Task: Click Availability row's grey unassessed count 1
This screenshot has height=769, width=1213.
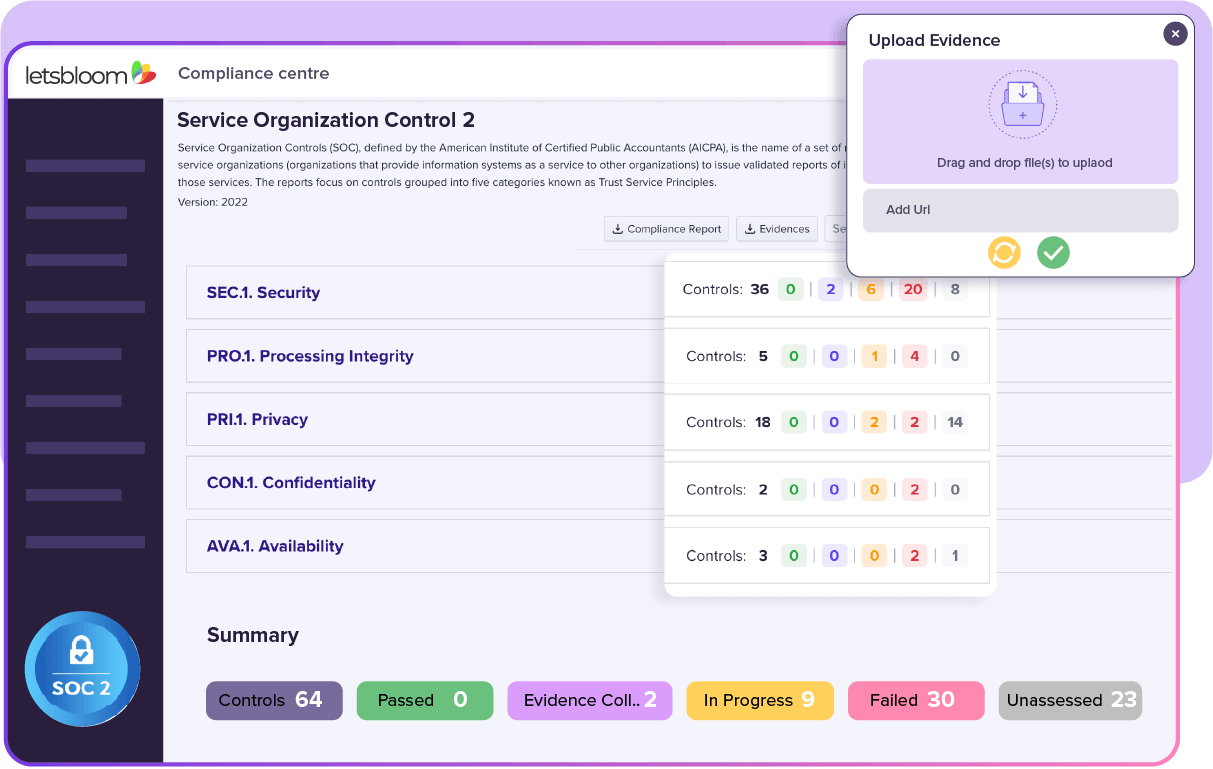Action: point(954,555)
